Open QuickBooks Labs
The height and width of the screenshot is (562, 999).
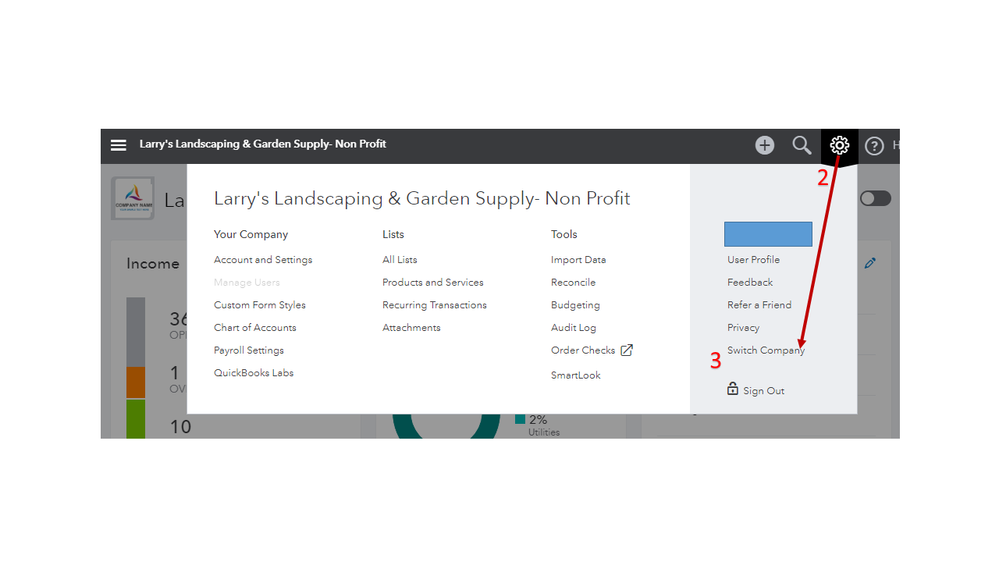point(254,373)
